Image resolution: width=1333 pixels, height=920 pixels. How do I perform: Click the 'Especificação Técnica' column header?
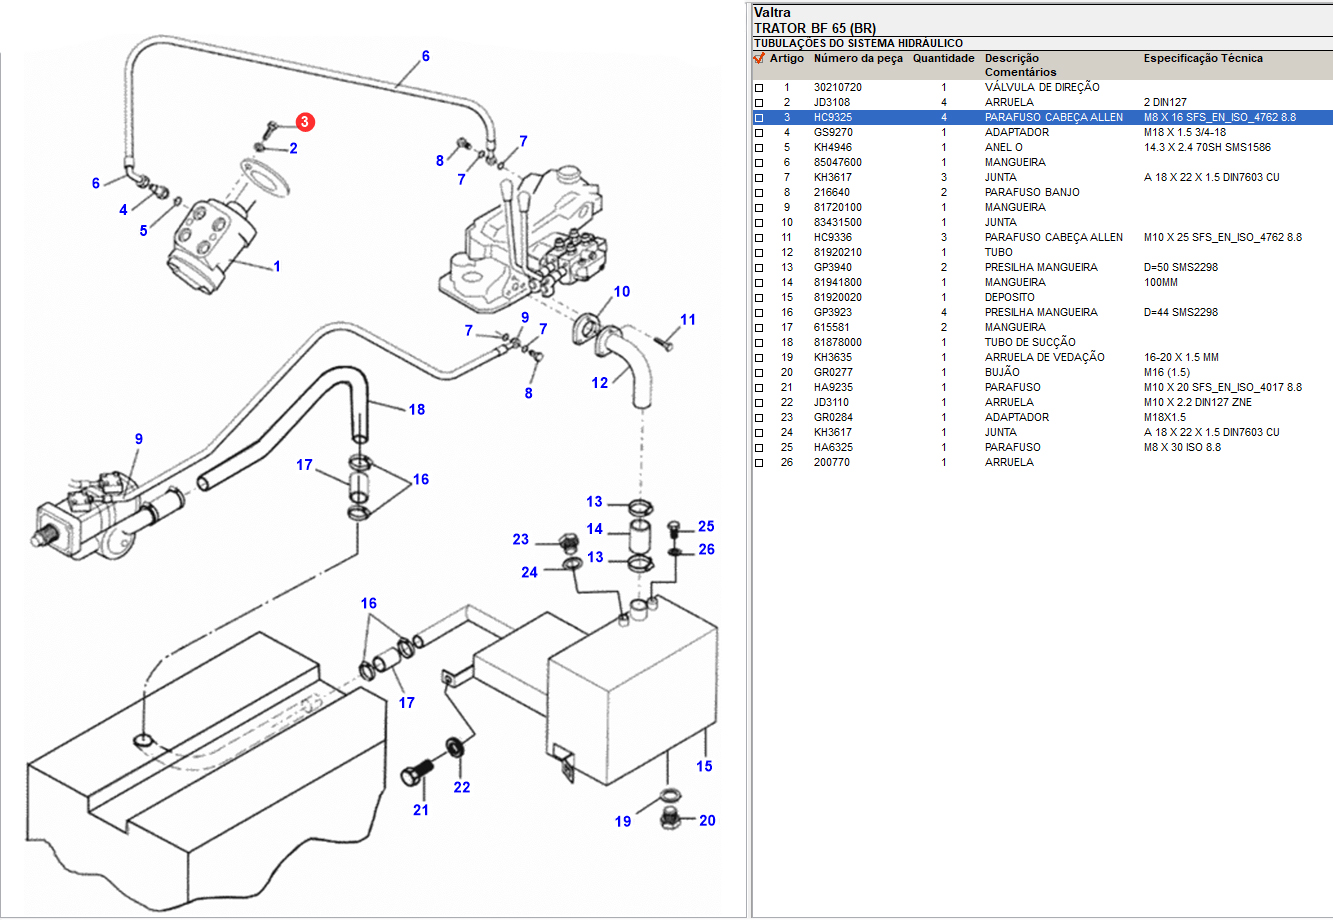[1203, 58]
